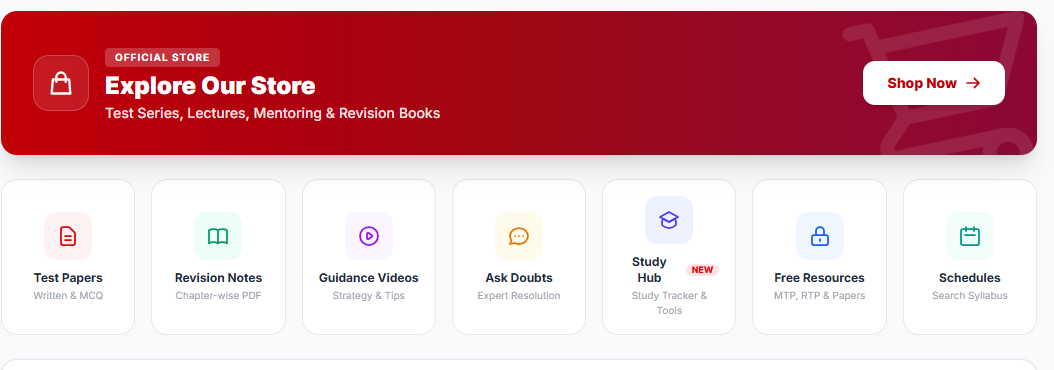Click the Explore Our Store heading
The width and height of the screenshot is (1054, 370).
tap(210, 85)
